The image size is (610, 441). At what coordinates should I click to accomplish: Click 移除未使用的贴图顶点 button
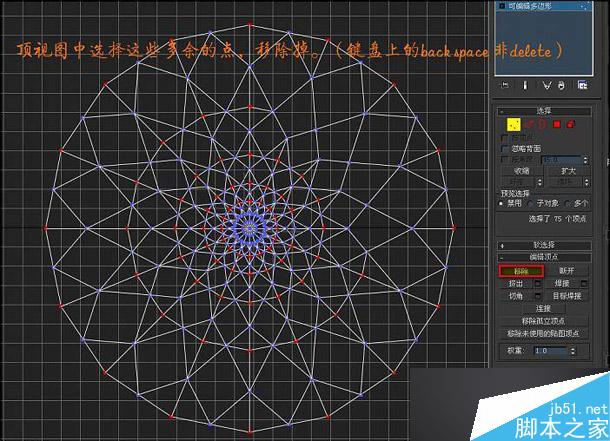click(x=544, y=333)
